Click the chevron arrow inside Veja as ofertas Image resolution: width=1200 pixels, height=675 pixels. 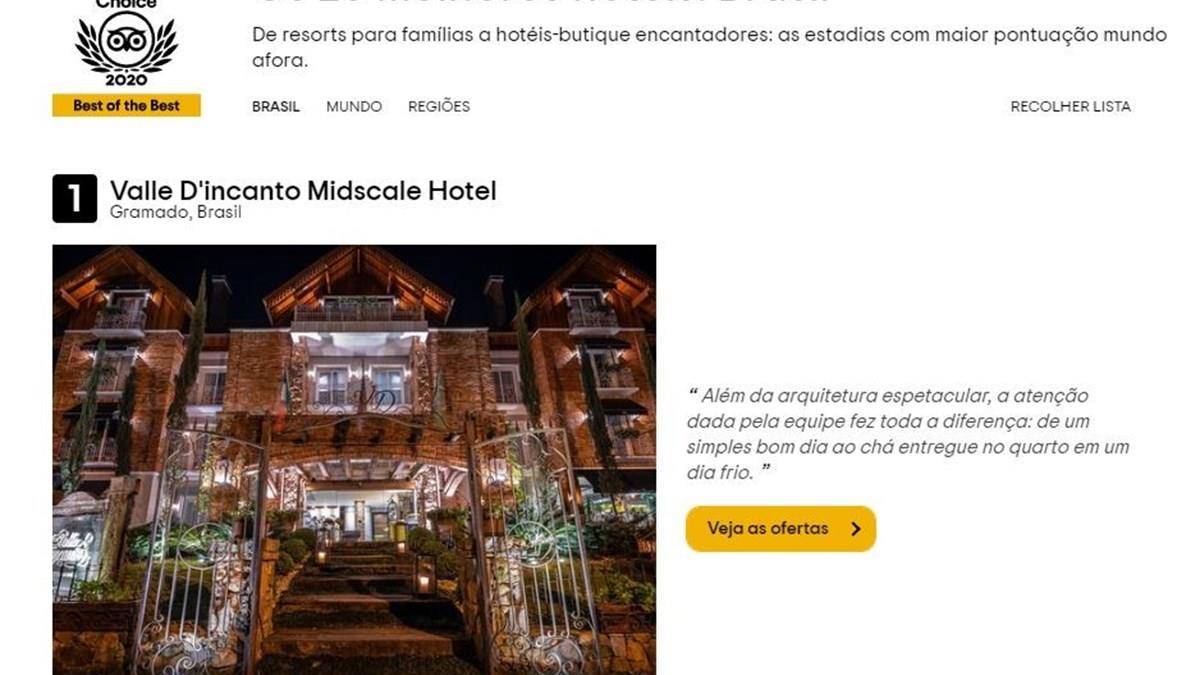click(x=855, y=529)
